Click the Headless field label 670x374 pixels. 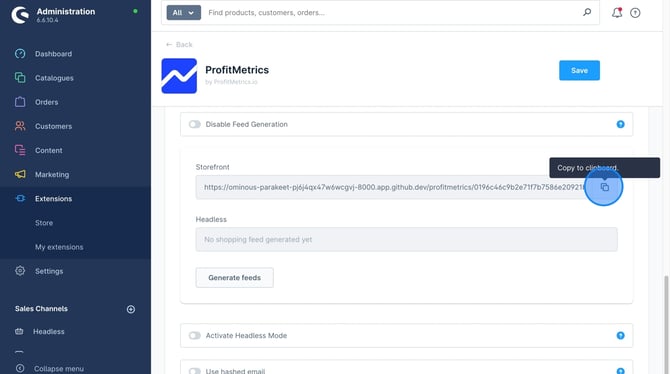[211, 219]
